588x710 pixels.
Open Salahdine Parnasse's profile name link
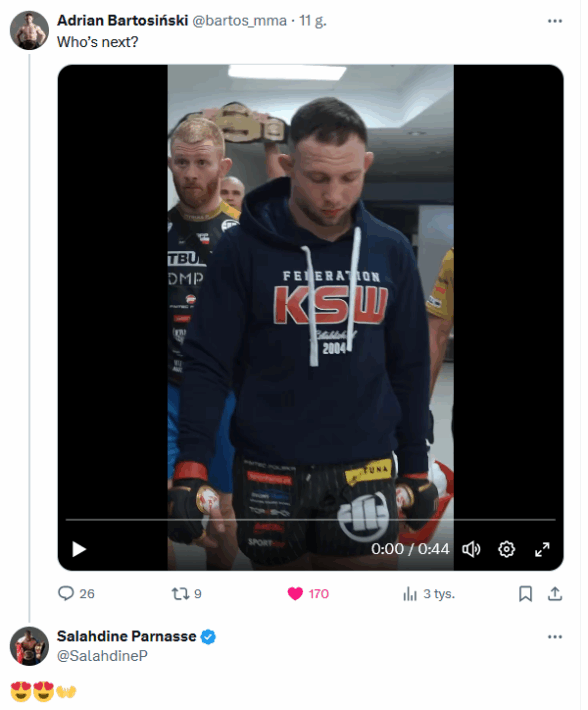[x=126, y=636]
